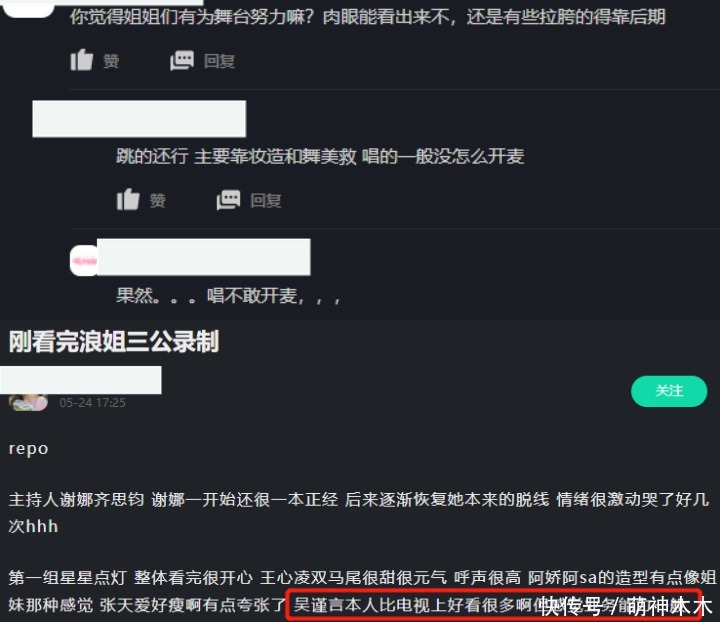Follow the author with the green 关注 button
Viewport: 720px width, 622px height.
669,391
